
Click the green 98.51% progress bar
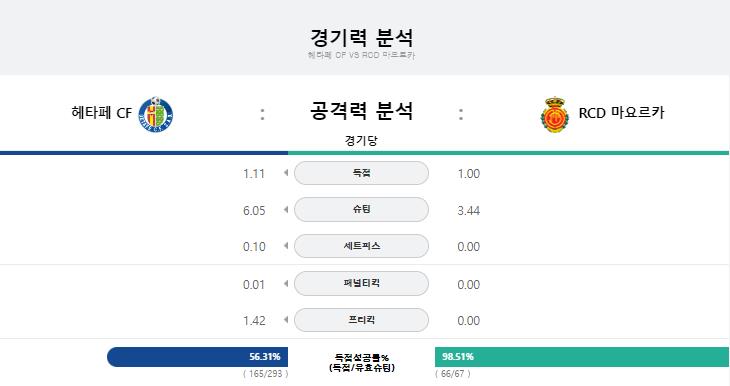[582, 357]
